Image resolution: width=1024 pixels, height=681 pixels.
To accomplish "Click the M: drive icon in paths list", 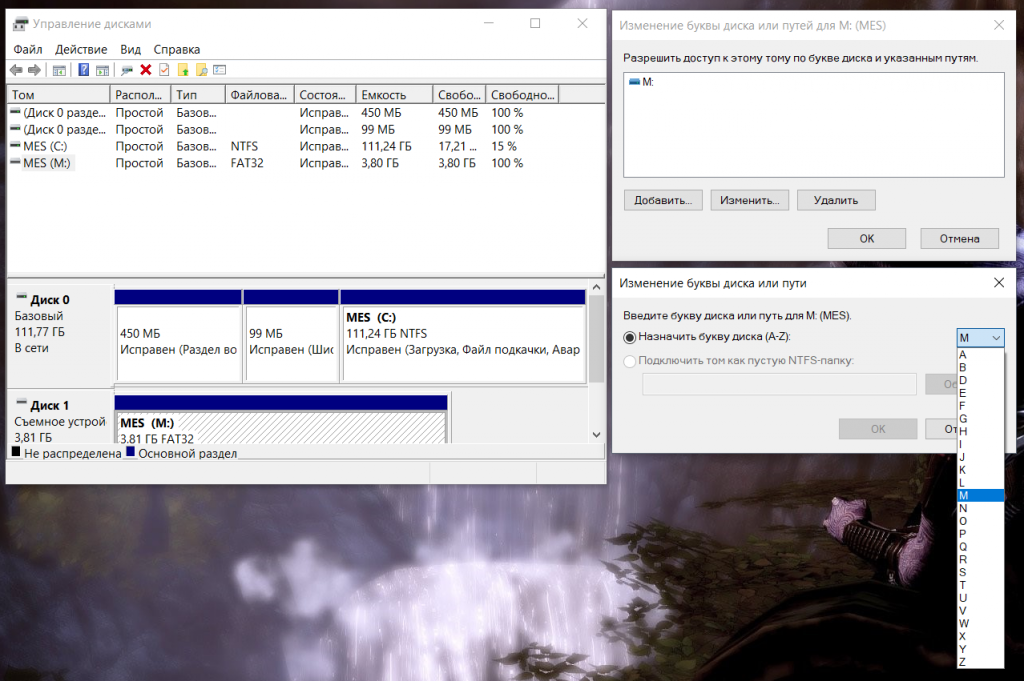I will tap(634, 82).
